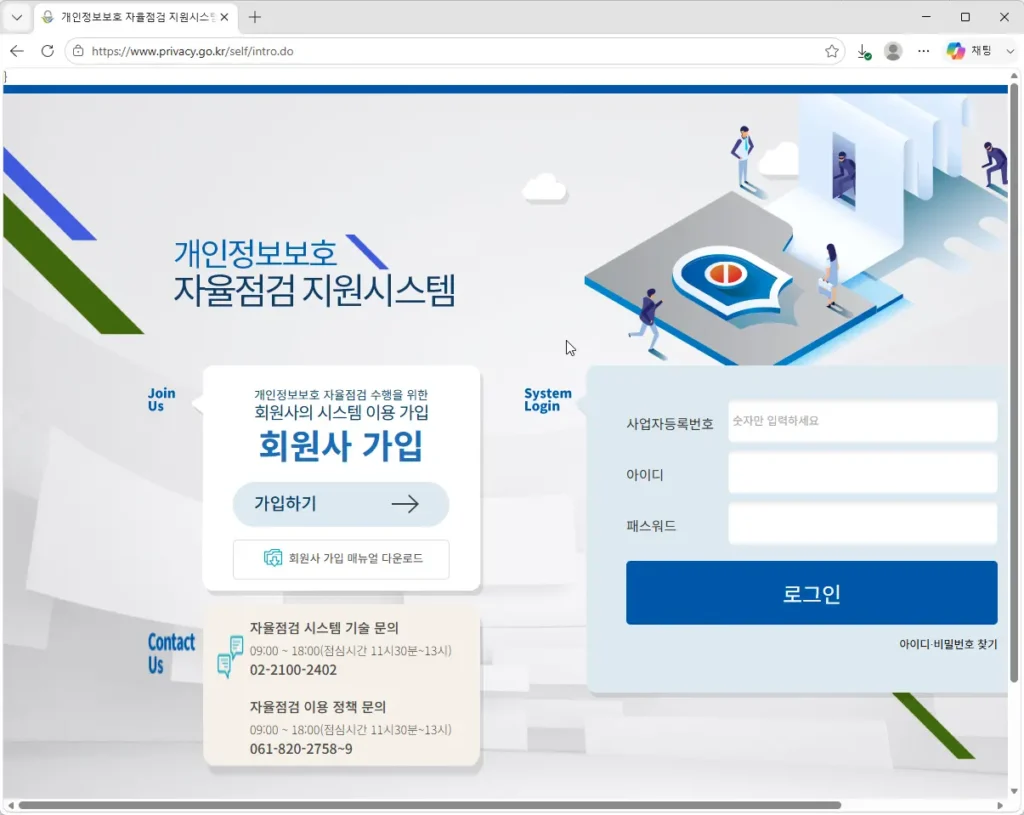Select the 개인정보보호 자율점검 지원시스템 tab
This screenshot has height=815, width=1024.
tap(136, 18)
